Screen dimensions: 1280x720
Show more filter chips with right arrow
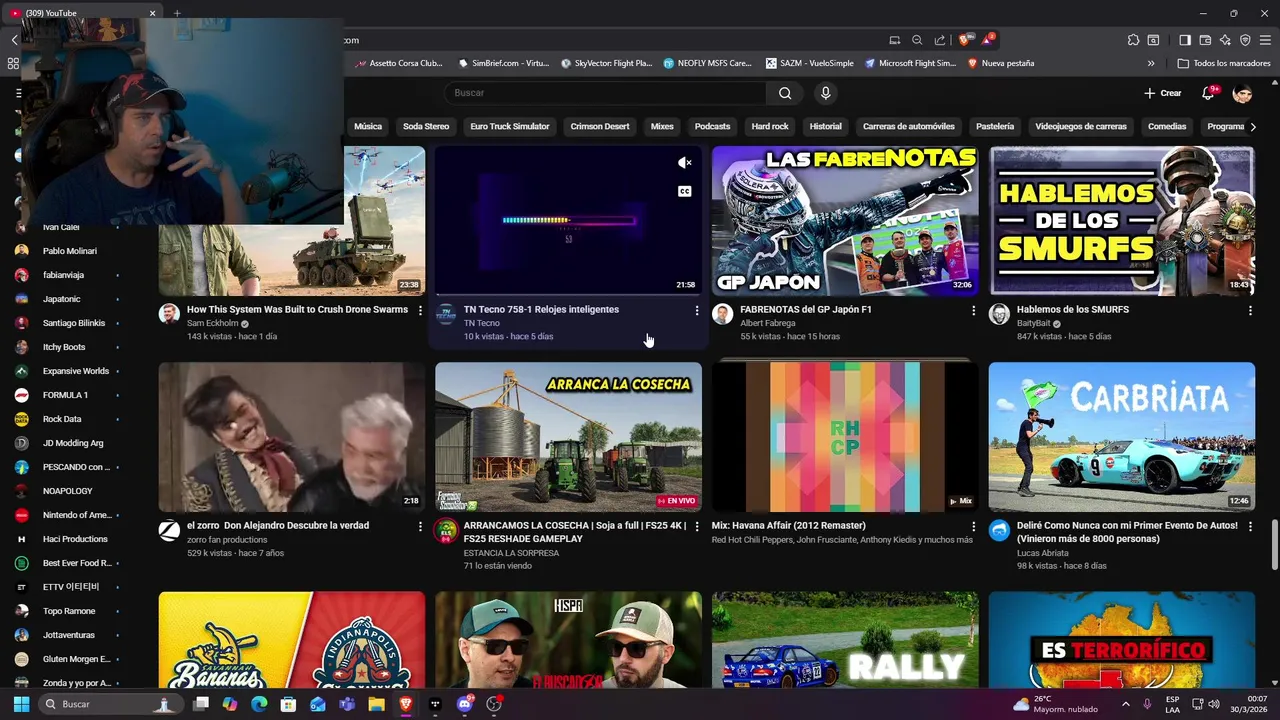coord(1253,127)
